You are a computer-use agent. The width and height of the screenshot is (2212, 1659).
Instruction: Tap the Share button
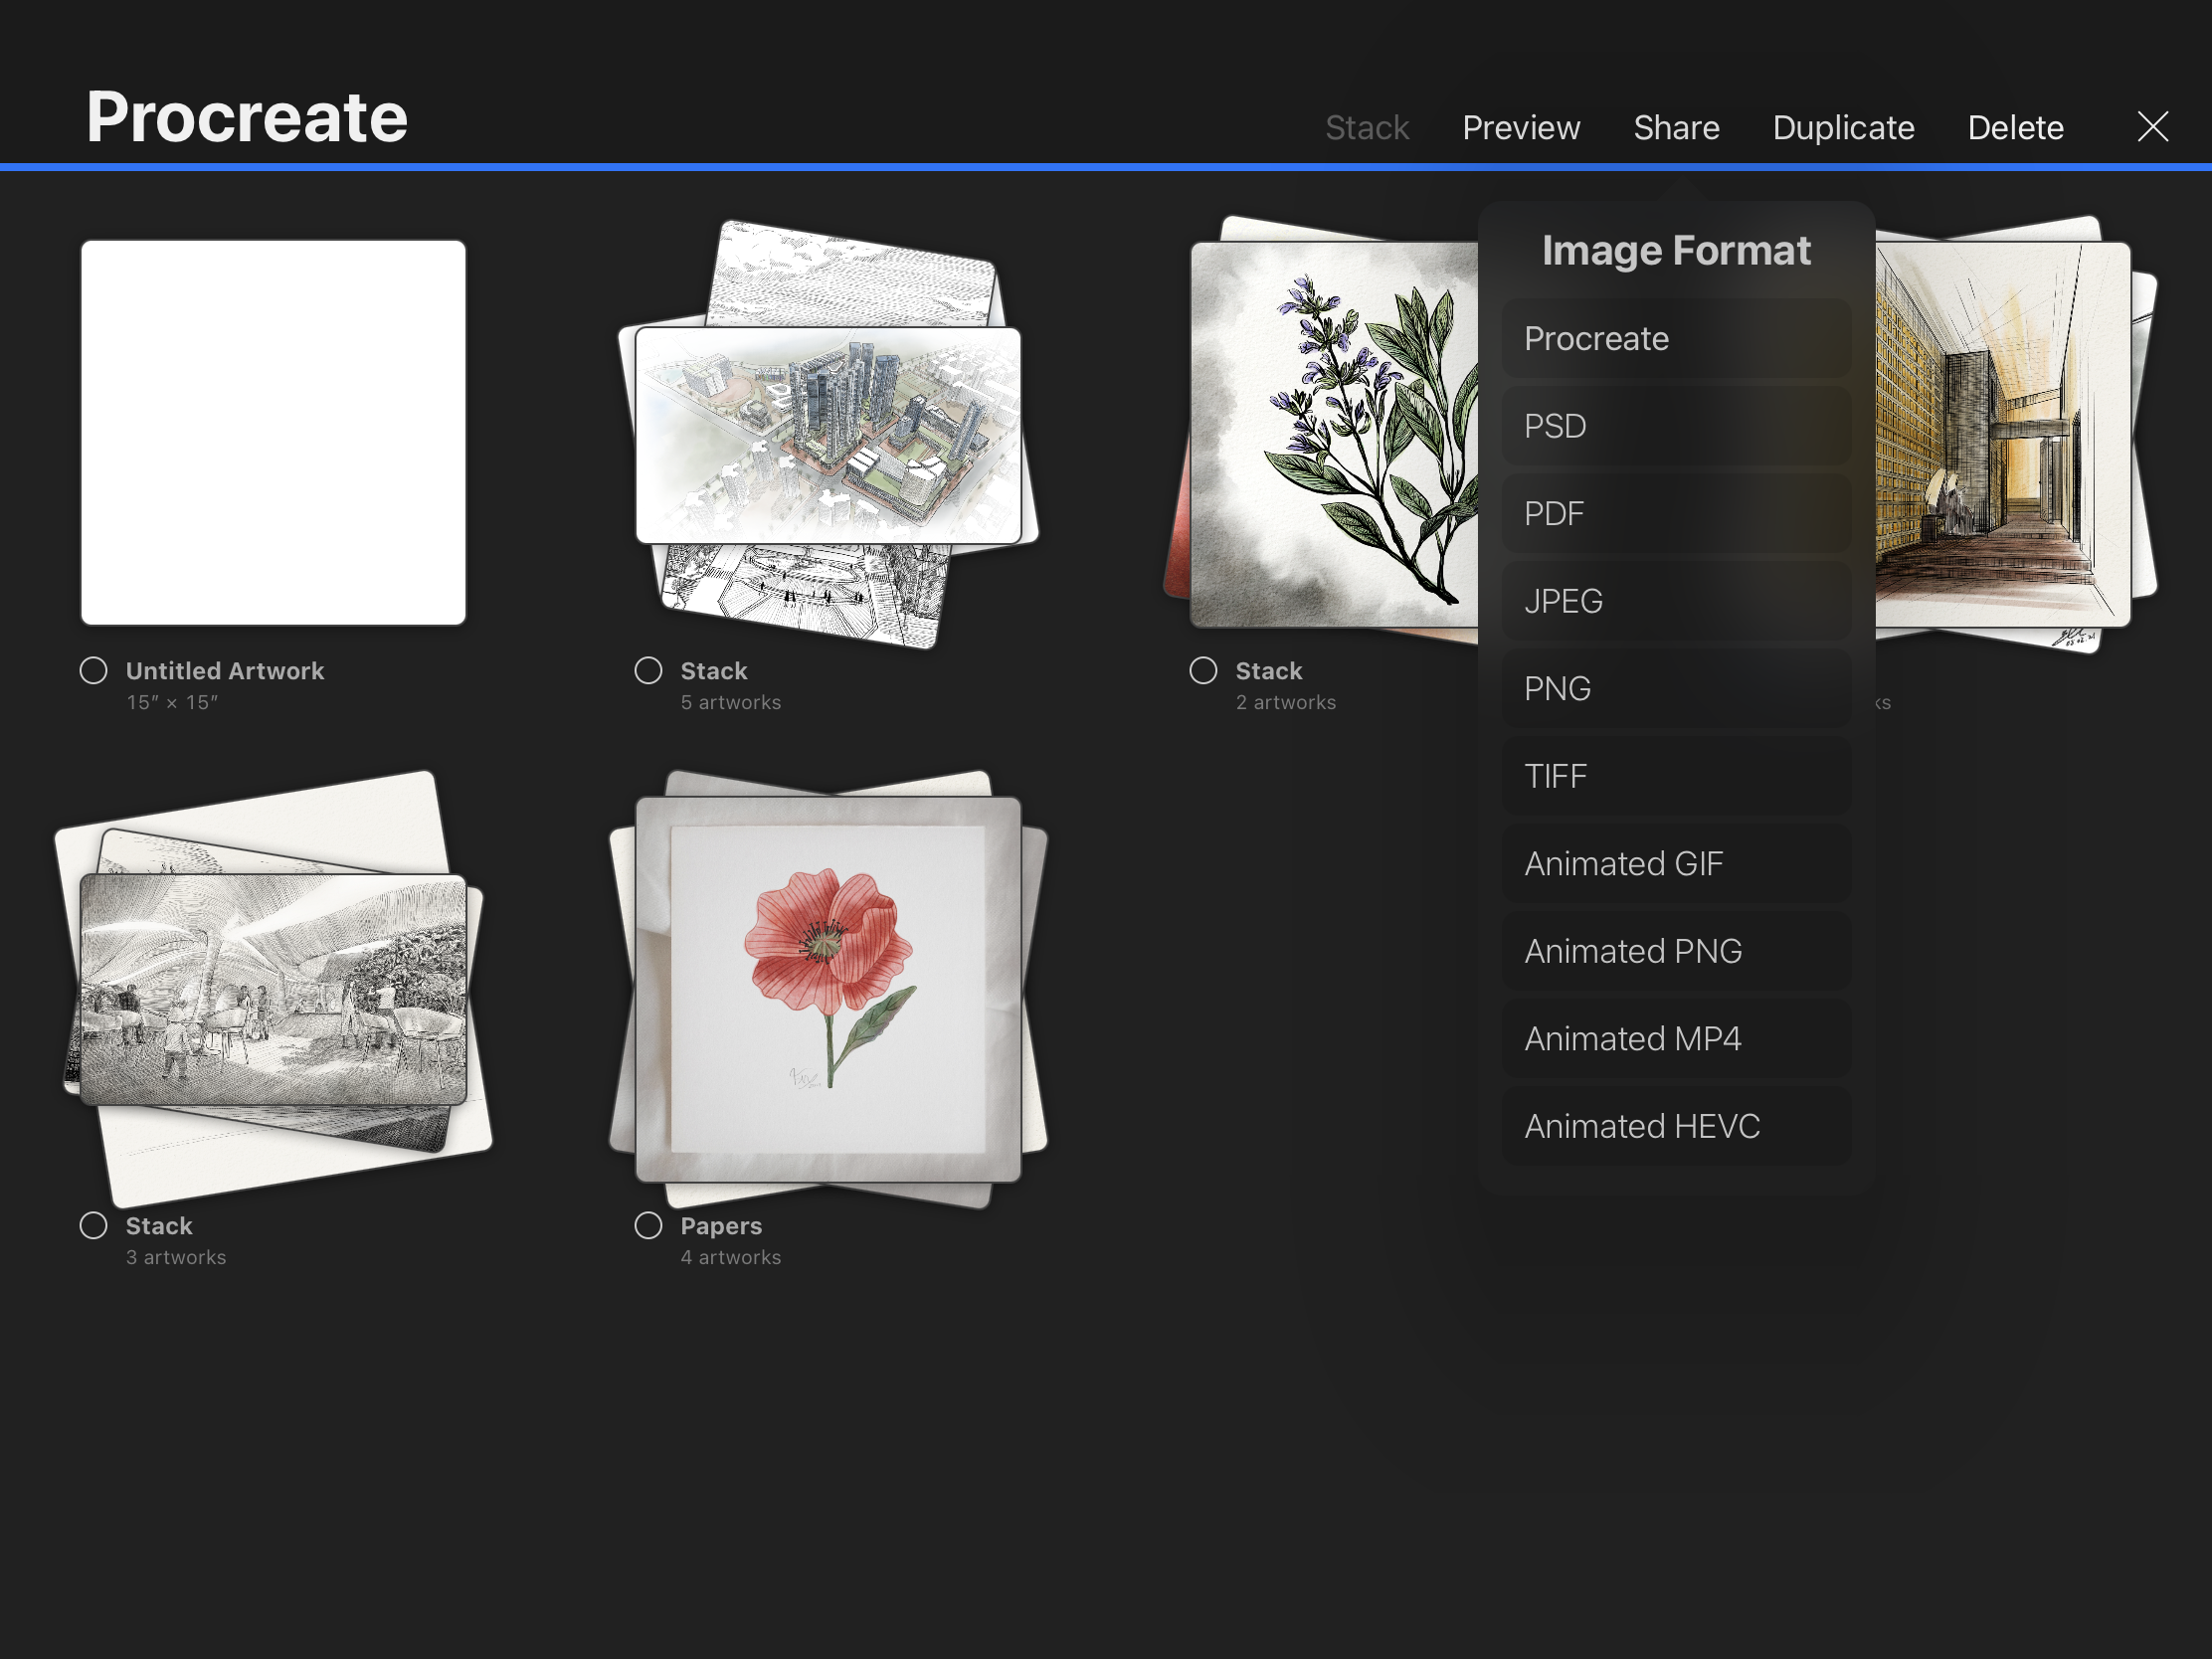point(1676,128)
